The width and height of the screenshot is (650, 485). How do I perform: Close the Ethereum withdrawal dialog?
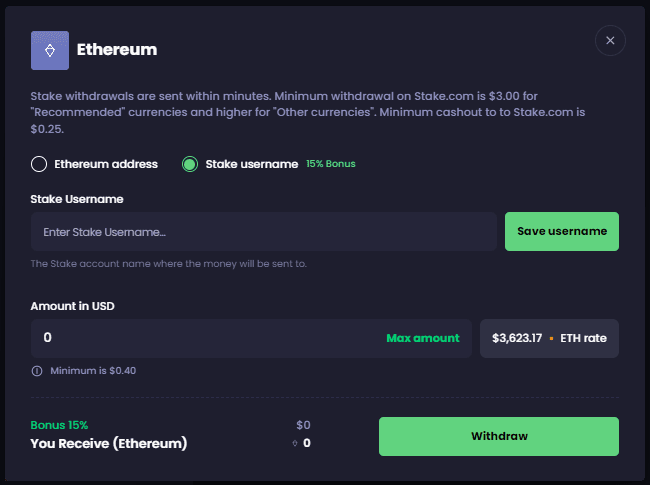[x=610, y=40]
